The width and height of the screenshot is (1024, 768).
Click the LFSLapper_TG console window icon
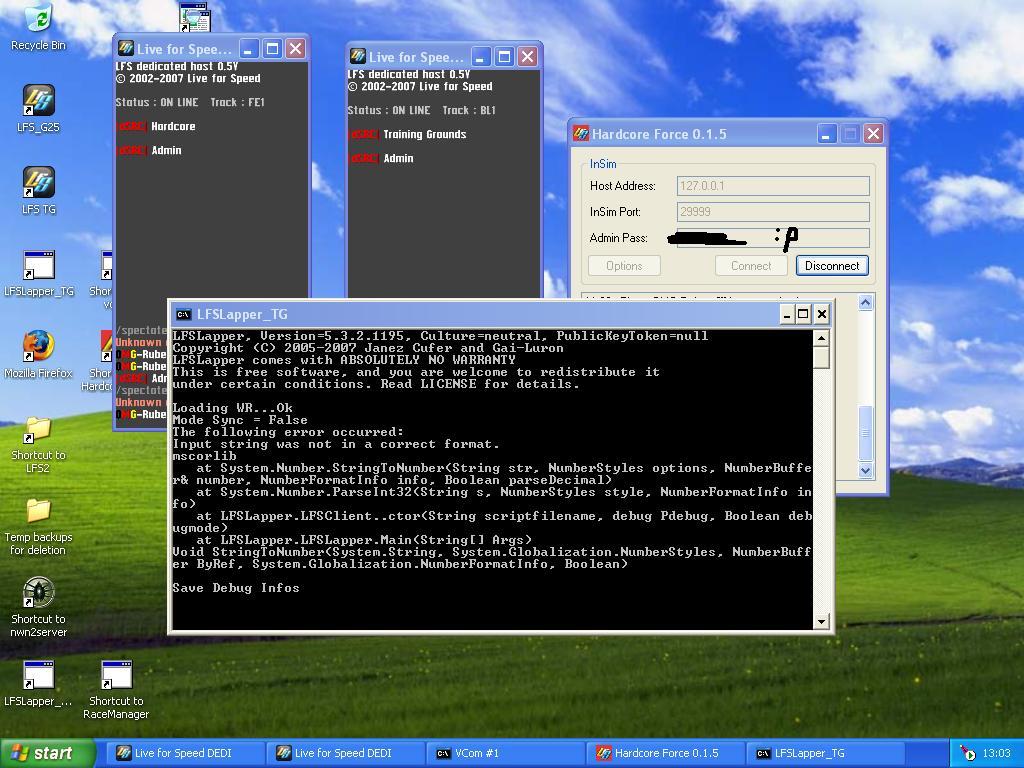pos(184,315)
